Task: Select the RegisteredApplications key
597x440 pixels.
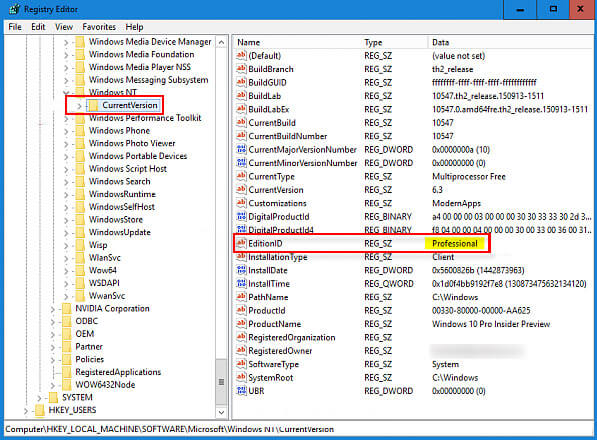Action: pyautogui.click(x=118, y=372)
